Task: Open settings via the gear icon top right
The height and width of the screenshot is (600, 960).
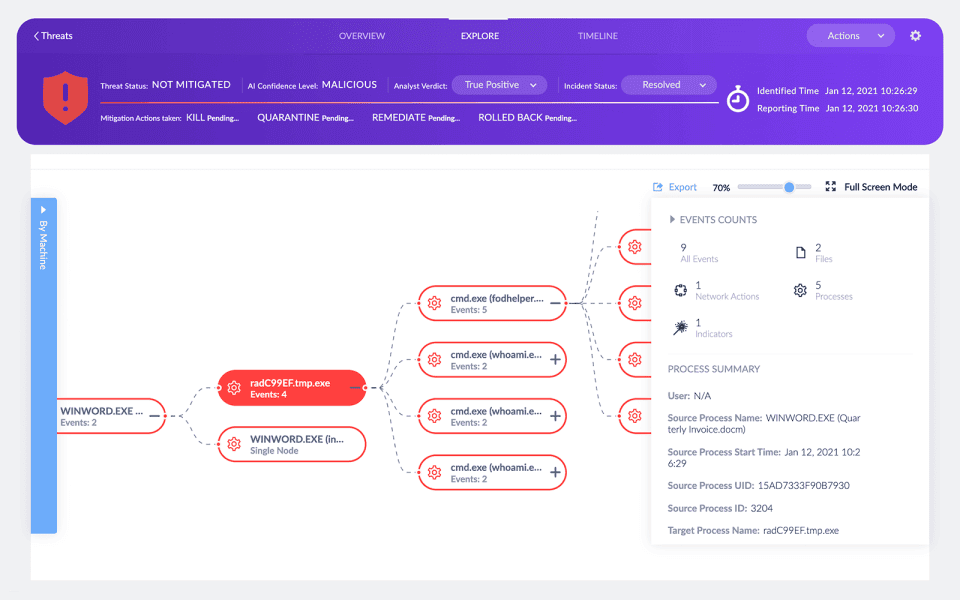Action: (915, 35)
